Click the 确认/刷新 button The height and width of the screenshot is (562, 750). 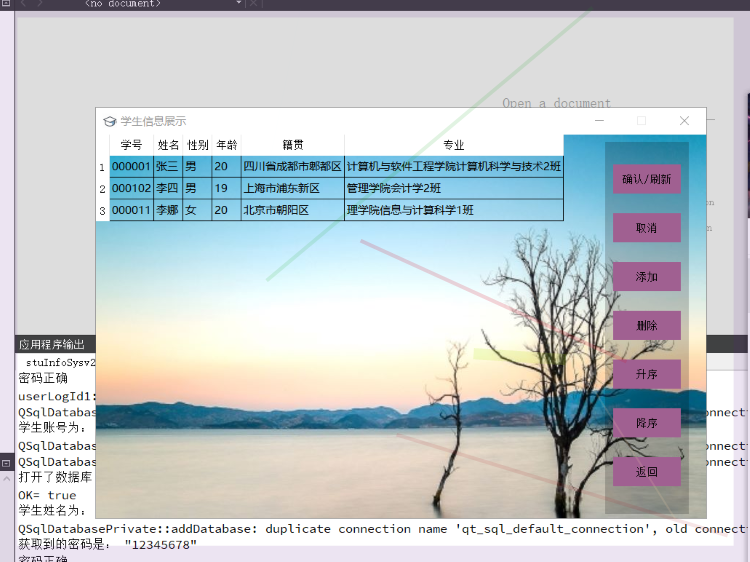[647, 179]
